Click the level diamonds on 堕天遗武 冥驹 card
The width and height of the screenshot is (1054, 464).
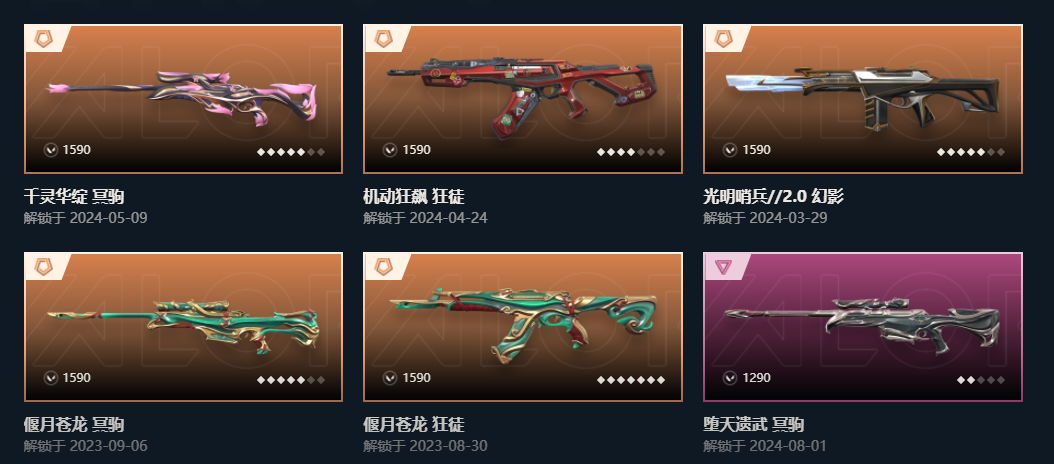click(x=981, y=380)
